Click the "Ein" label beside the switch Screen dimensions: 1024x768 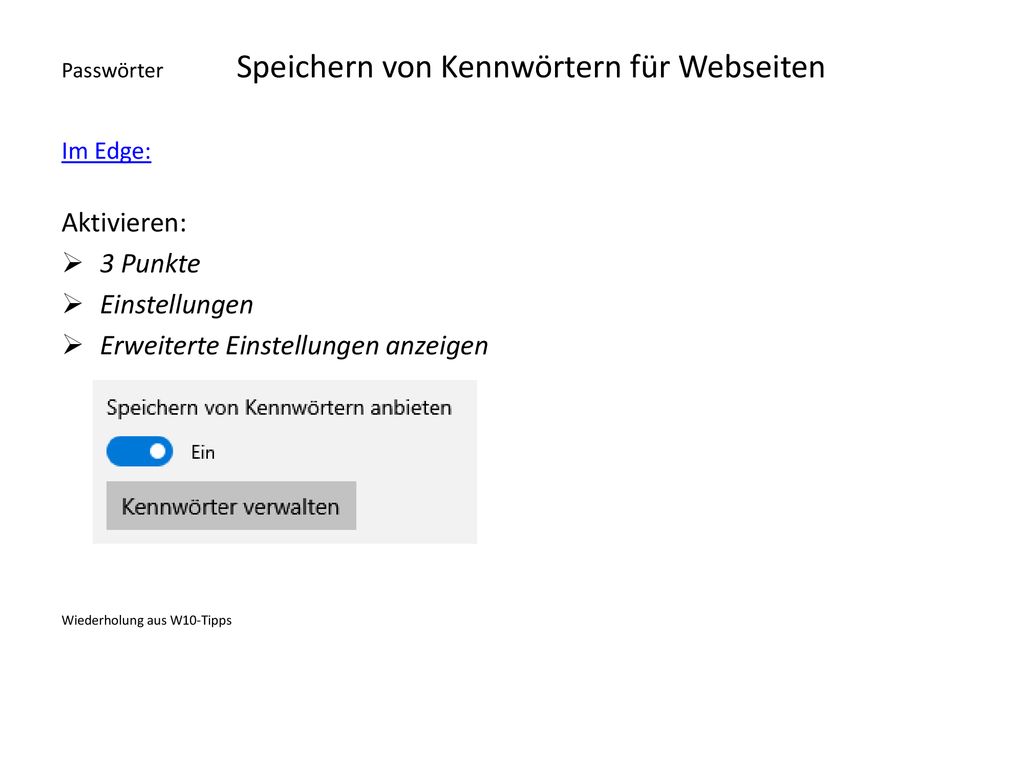(202, 452)
